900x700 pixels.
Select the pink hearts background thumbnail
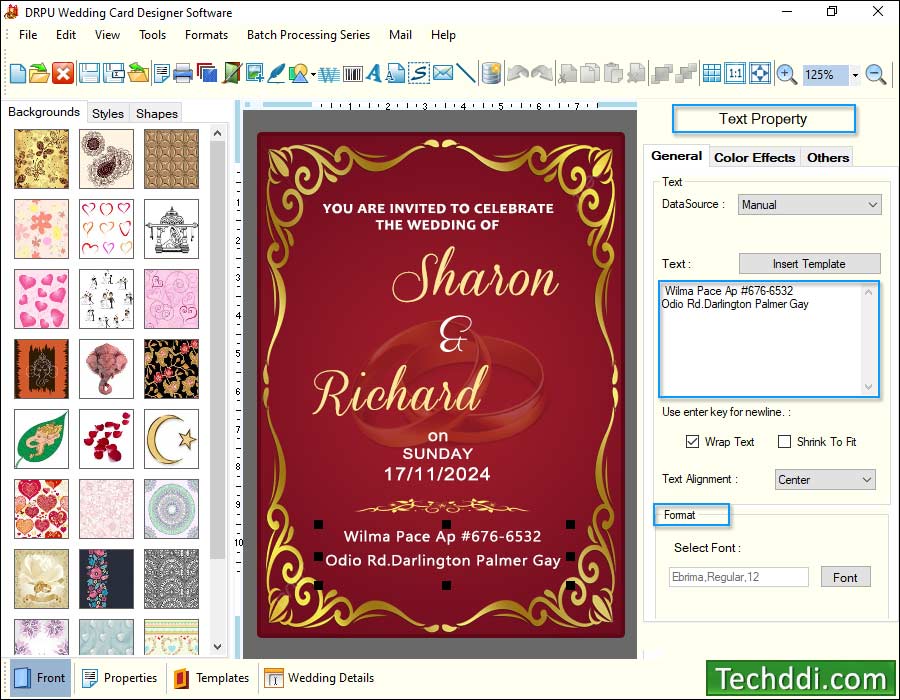click(x=41, y=299)
